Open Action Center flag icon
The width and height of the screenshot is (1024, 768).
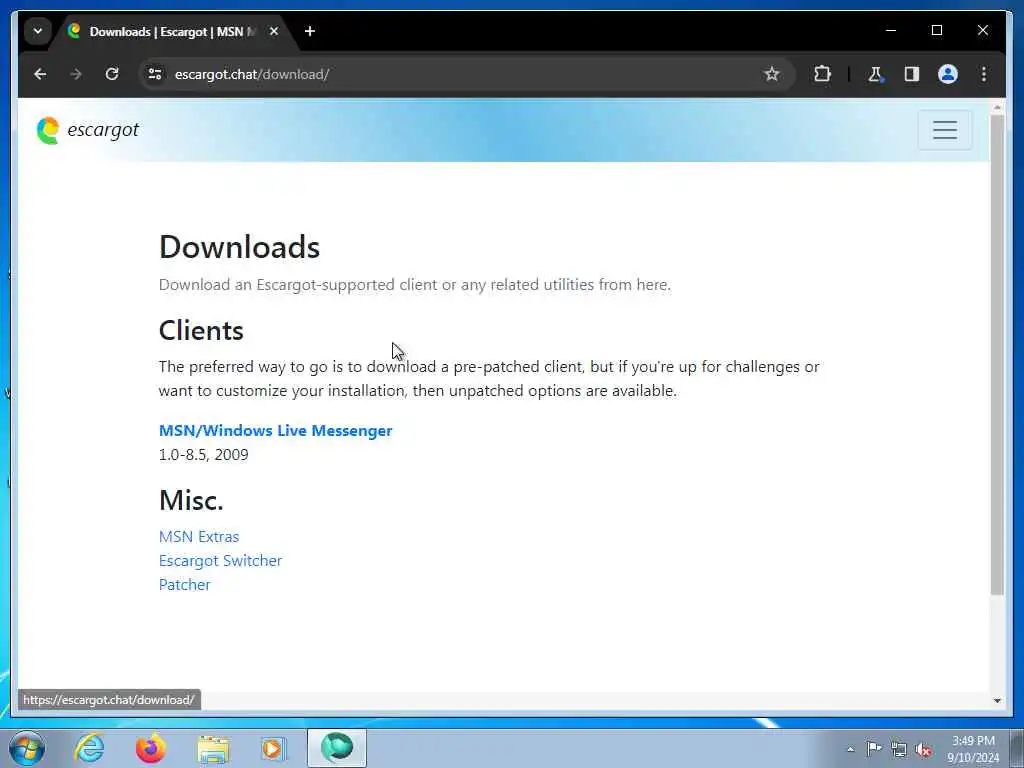coord(874,748)
